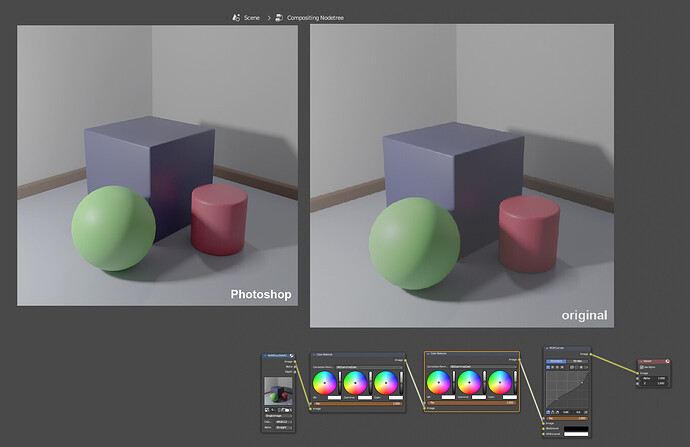The height and width of the screenshot is (447, 690).
Task: Click the Viewer node header icon
Action: (668, 361)
